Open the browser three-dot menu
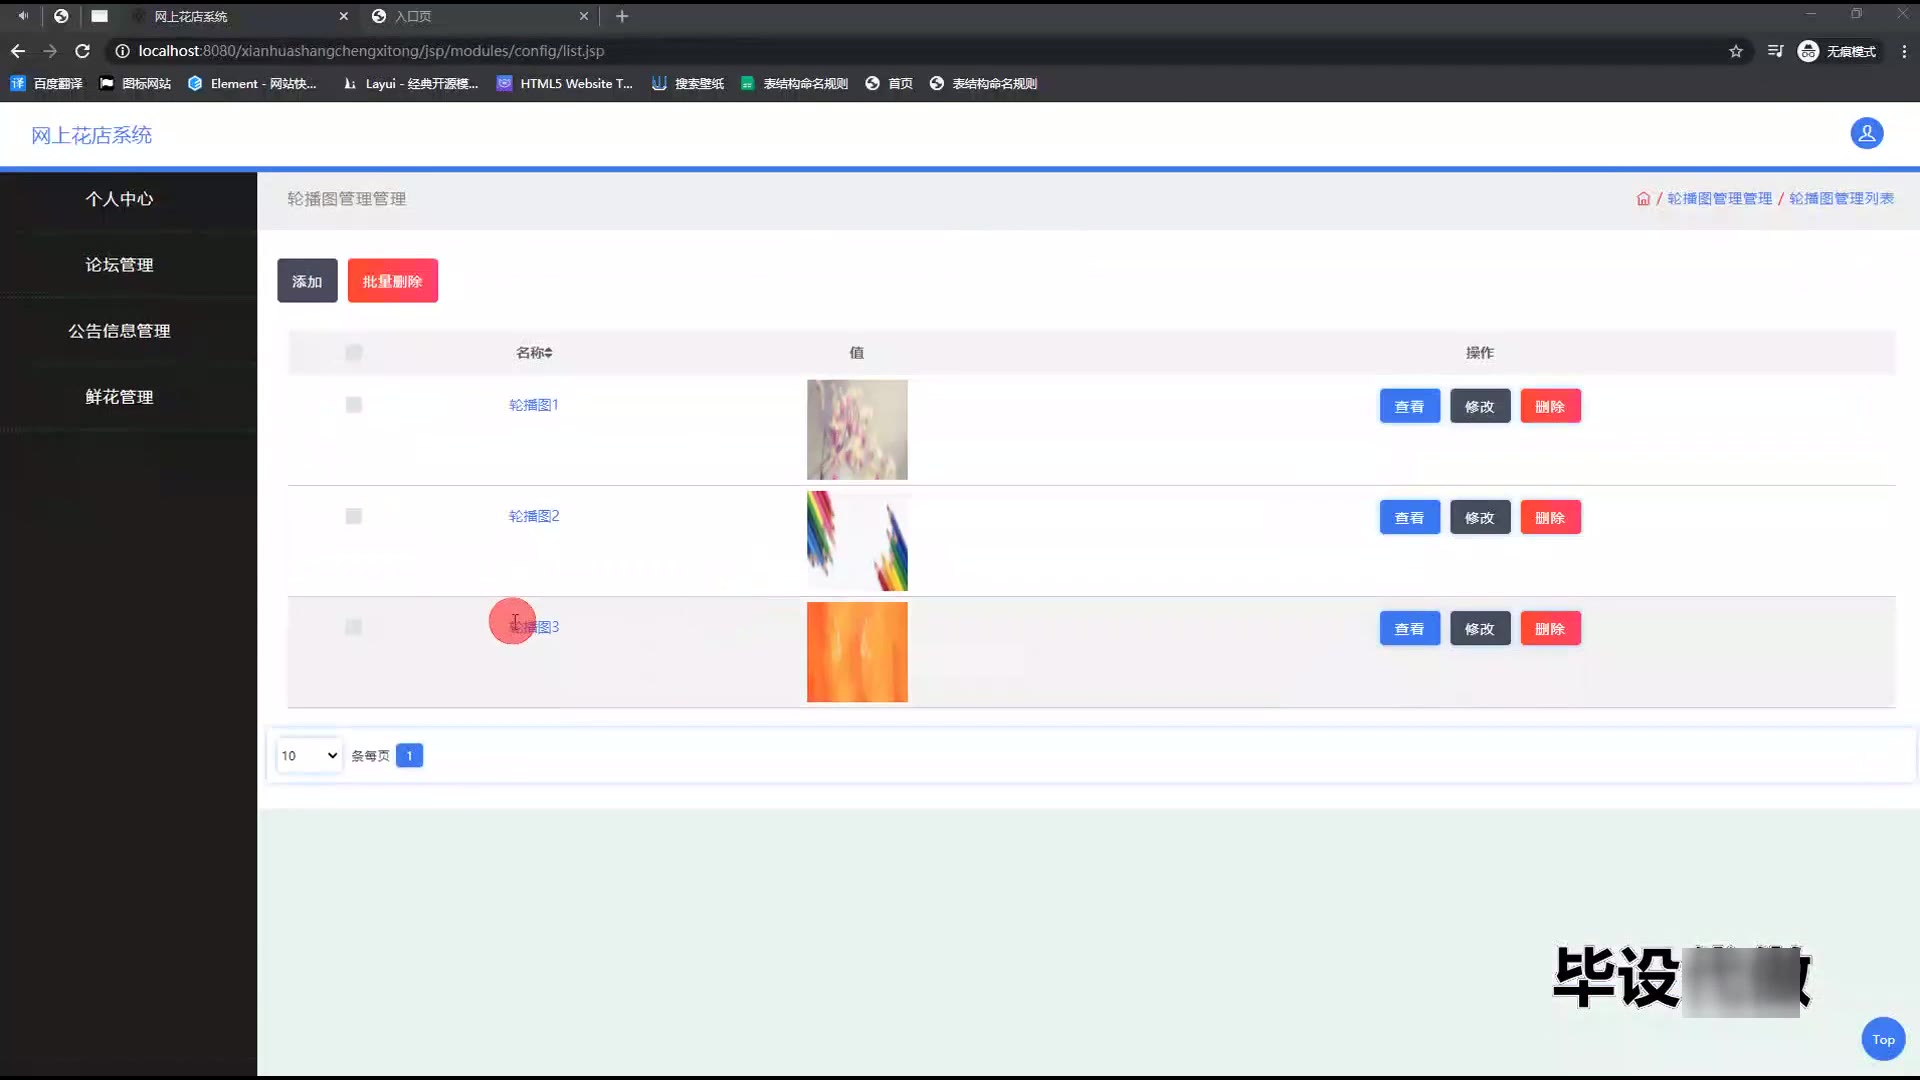 (x=1904, y=51)
